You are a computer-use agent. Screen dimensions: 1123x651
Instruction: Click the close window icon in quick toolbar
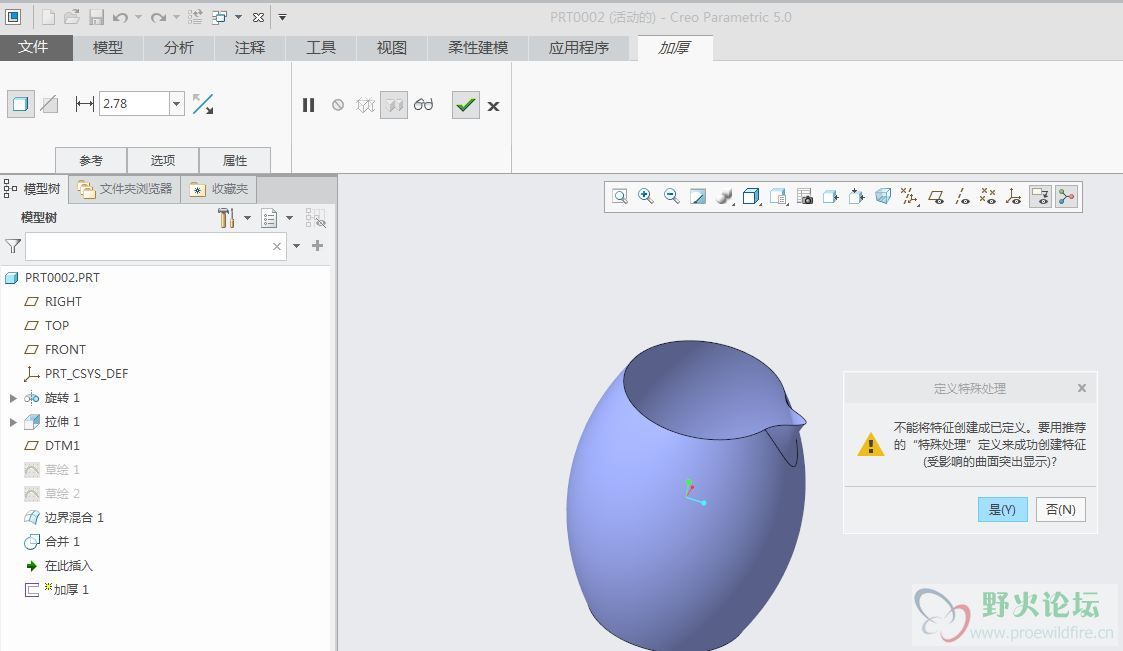(x=259, y=17)
